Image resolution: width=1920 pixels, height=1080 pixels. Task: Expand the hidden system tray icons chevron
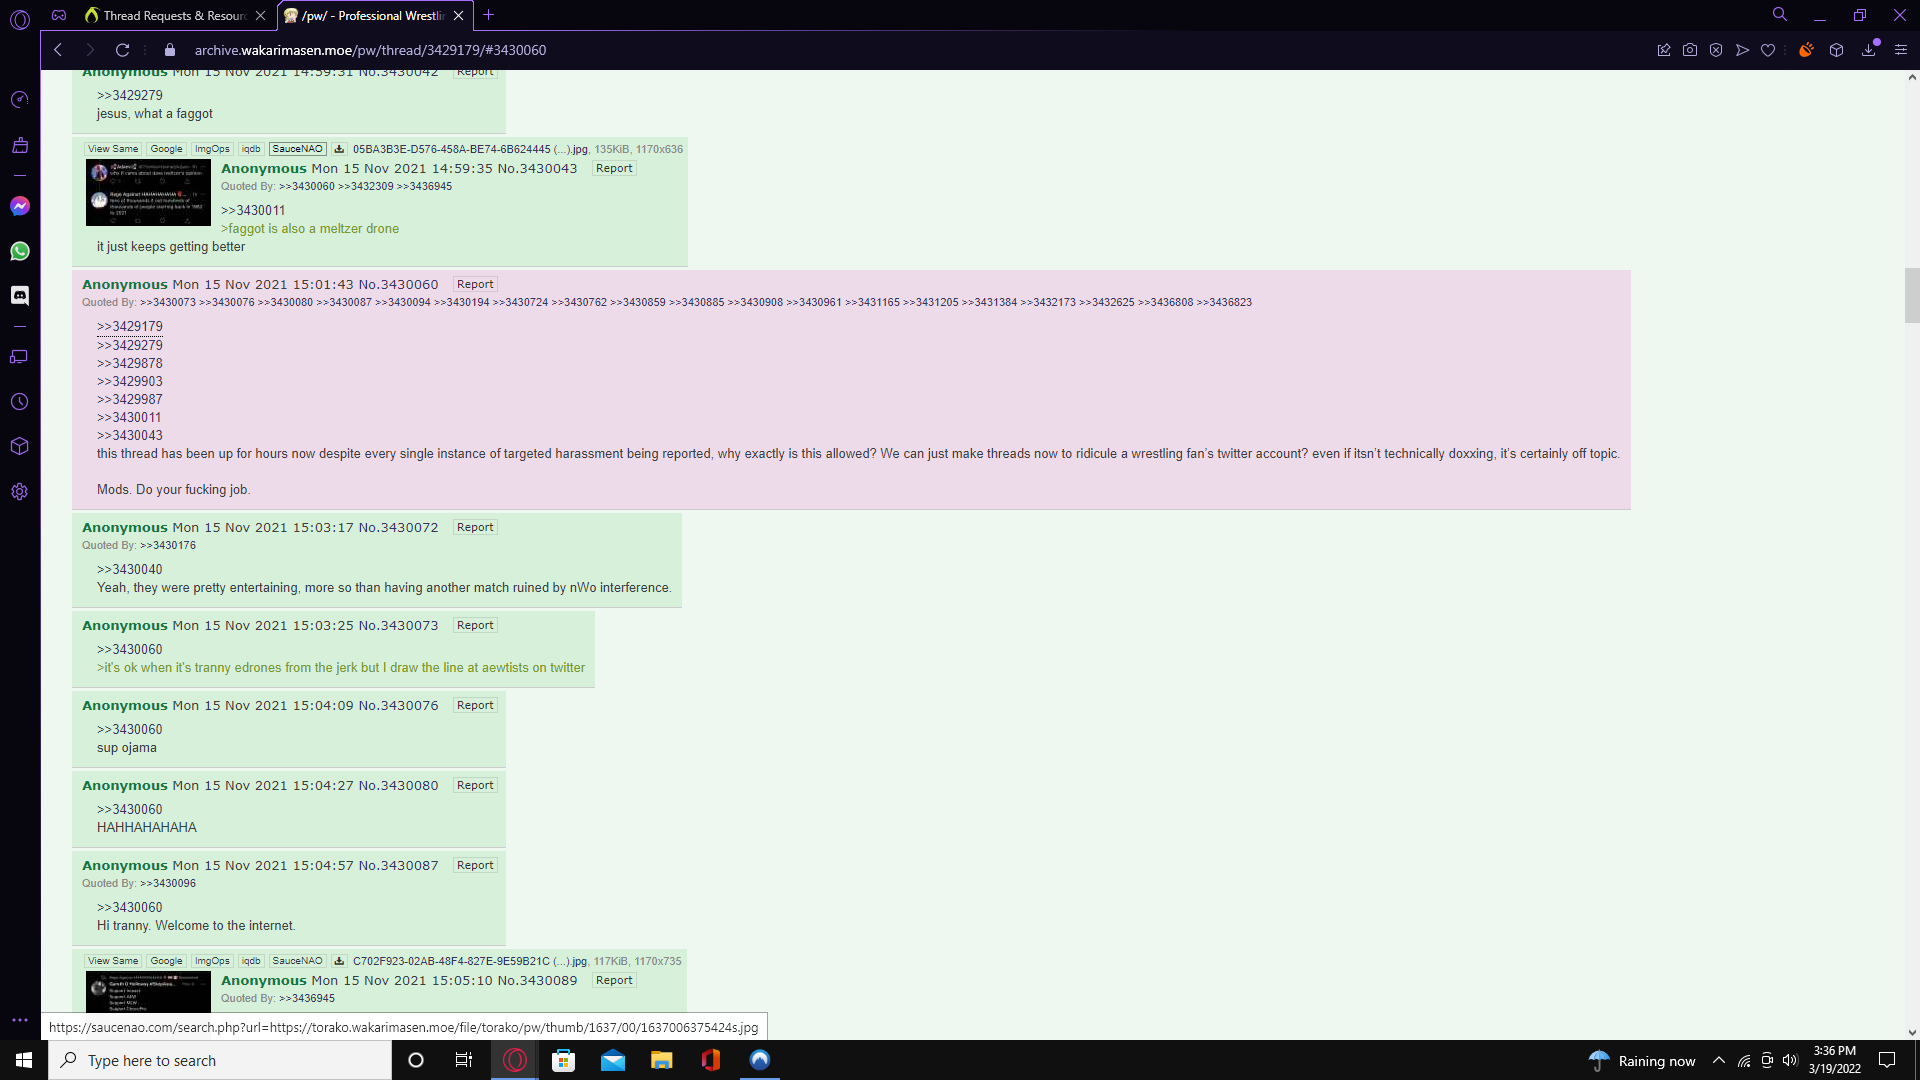point(1719,1060)
